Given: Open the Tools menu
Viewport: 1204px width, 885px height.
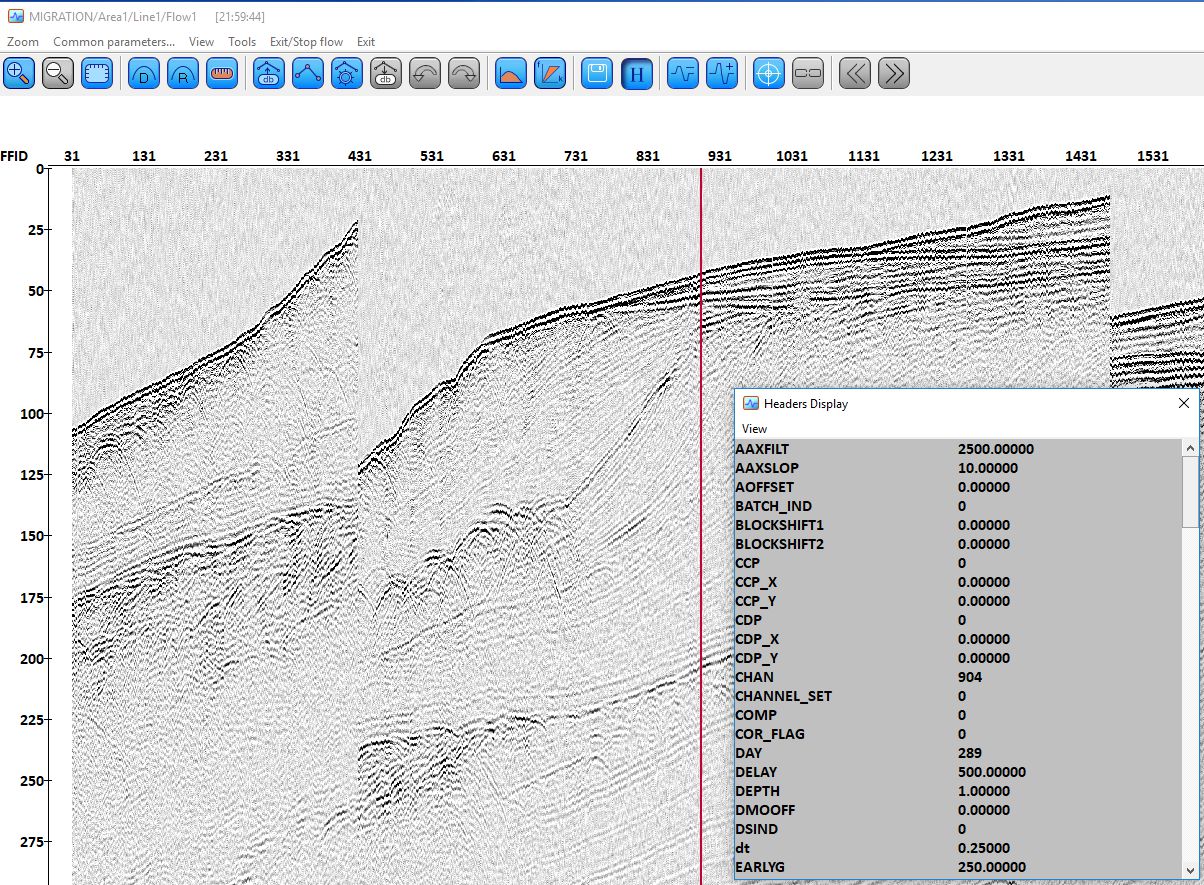Looking at the screenshot, I should point(242,42).
